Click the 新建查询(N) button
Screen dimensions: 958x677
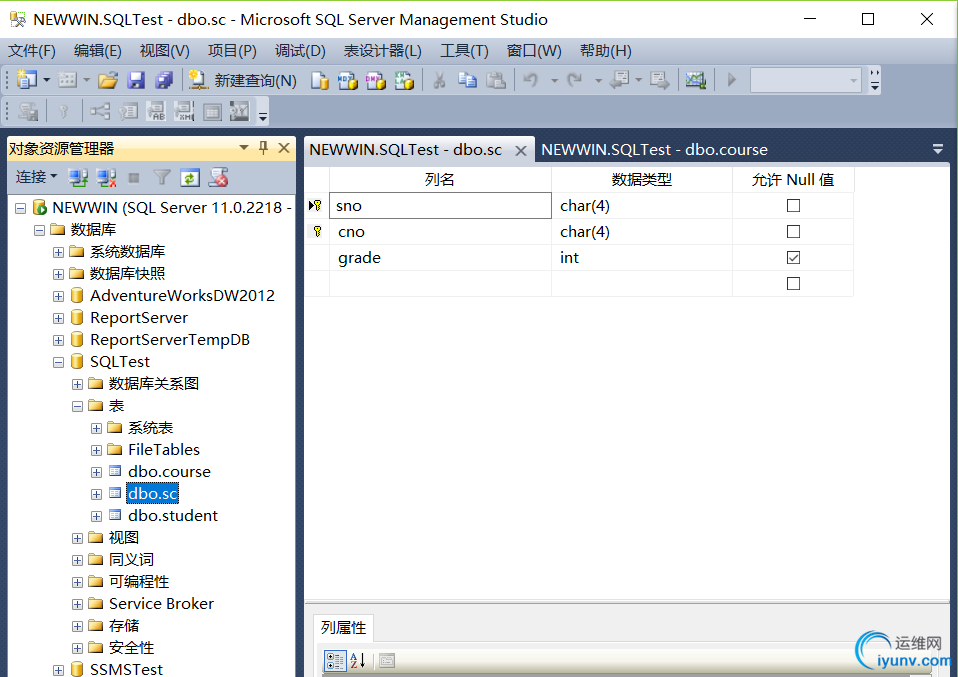pyautogui.click(x=243, y=80)
